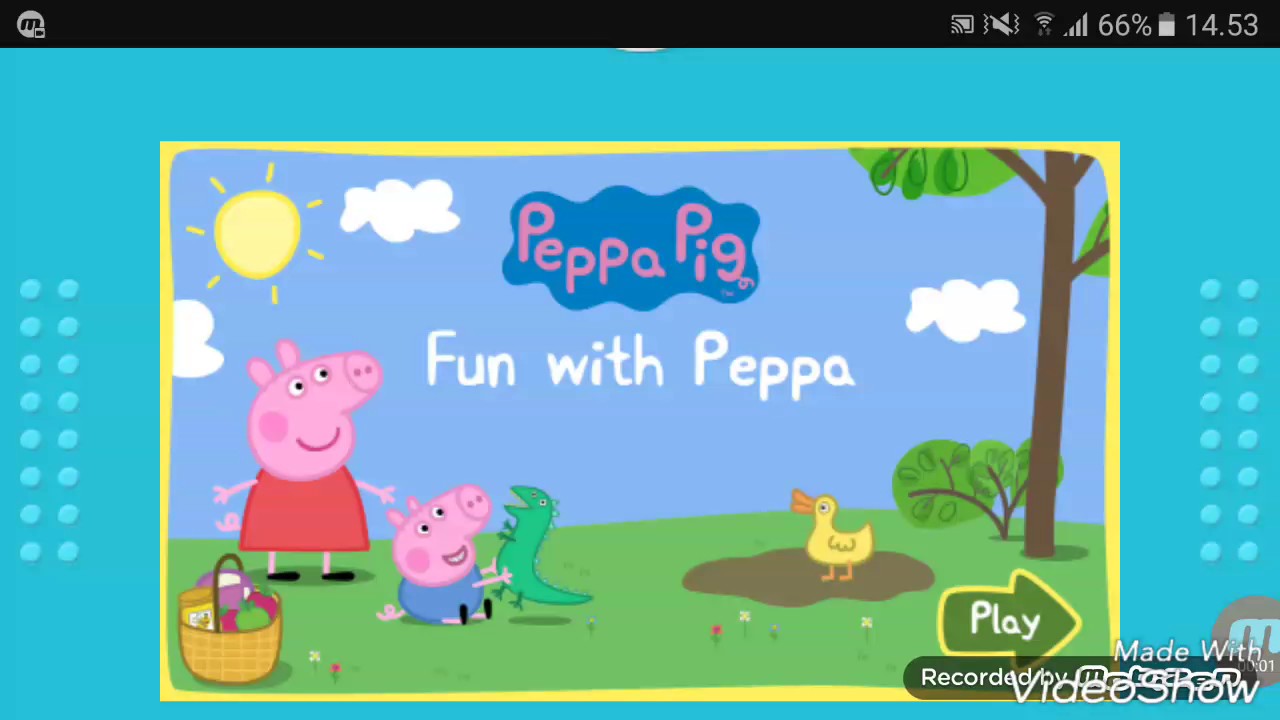Tap the picnic basket of fruit
The width and height of the screenshot is (1280, 720).
[x=230, y=620]
